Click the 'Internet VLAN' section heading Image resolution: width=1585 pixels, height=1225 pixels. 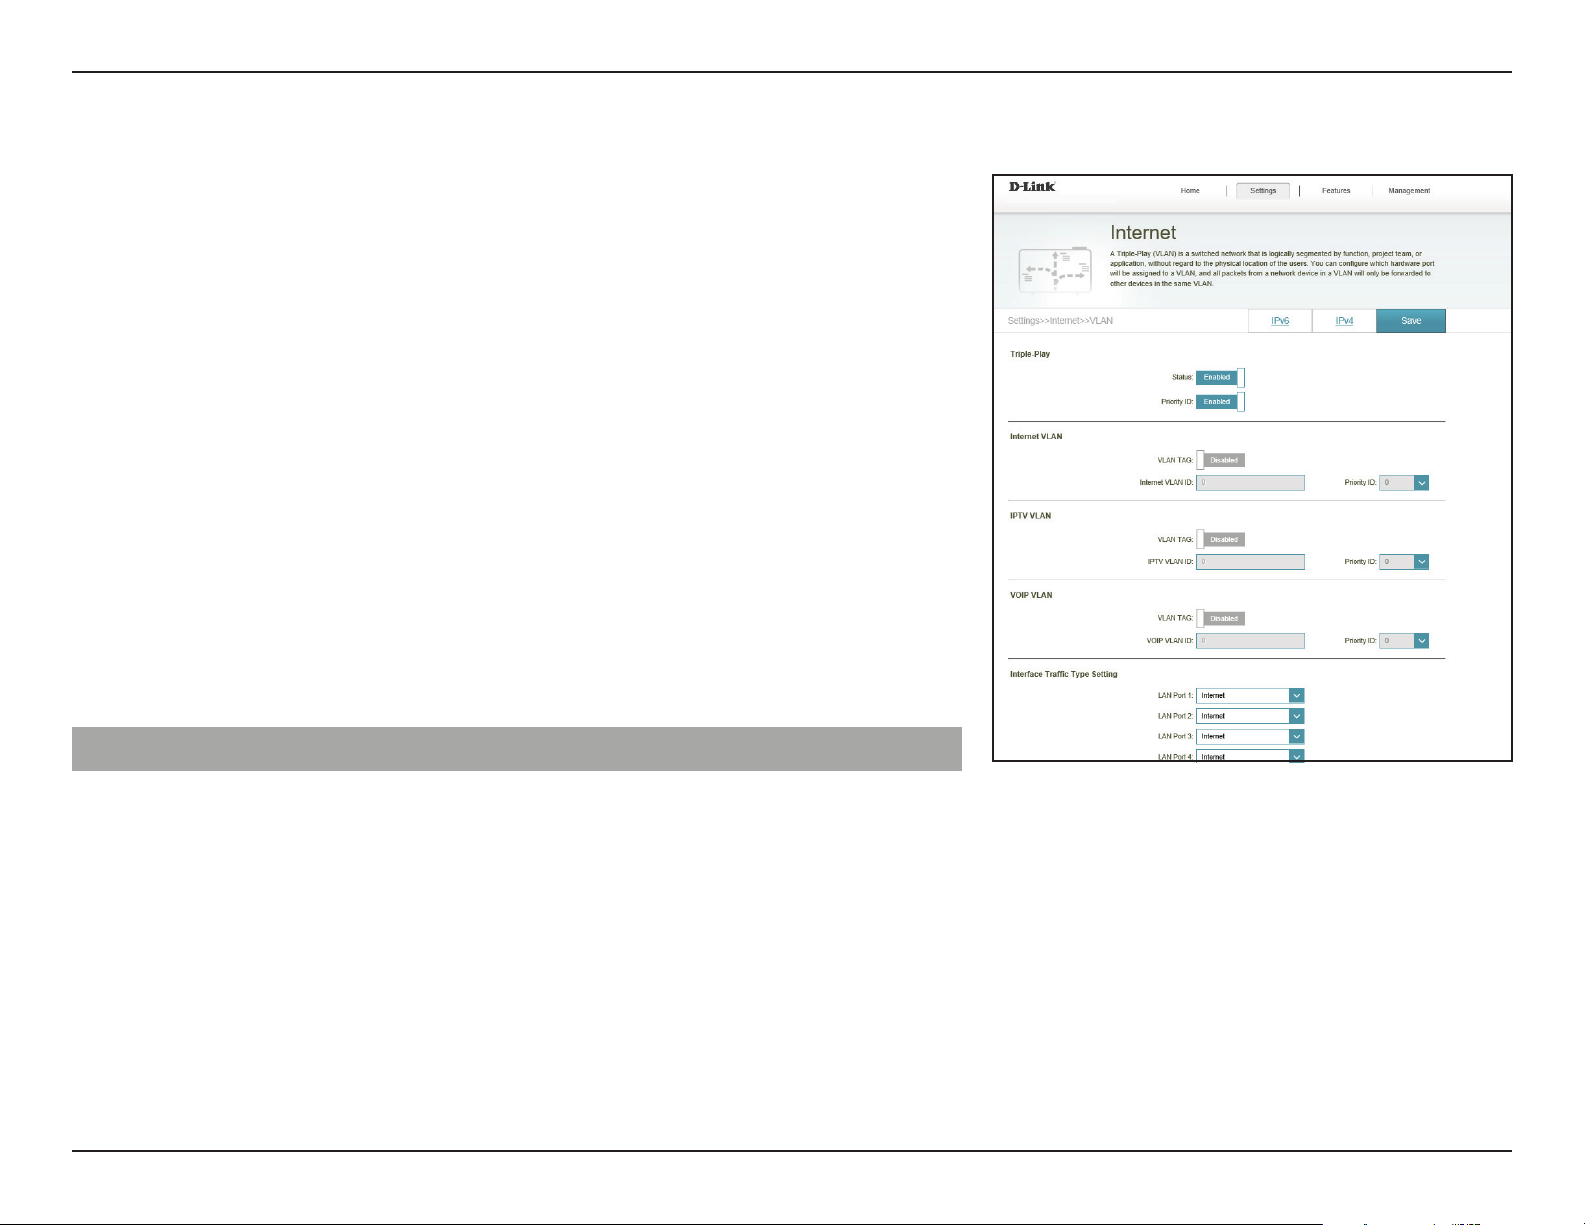tap(1036, 437)
